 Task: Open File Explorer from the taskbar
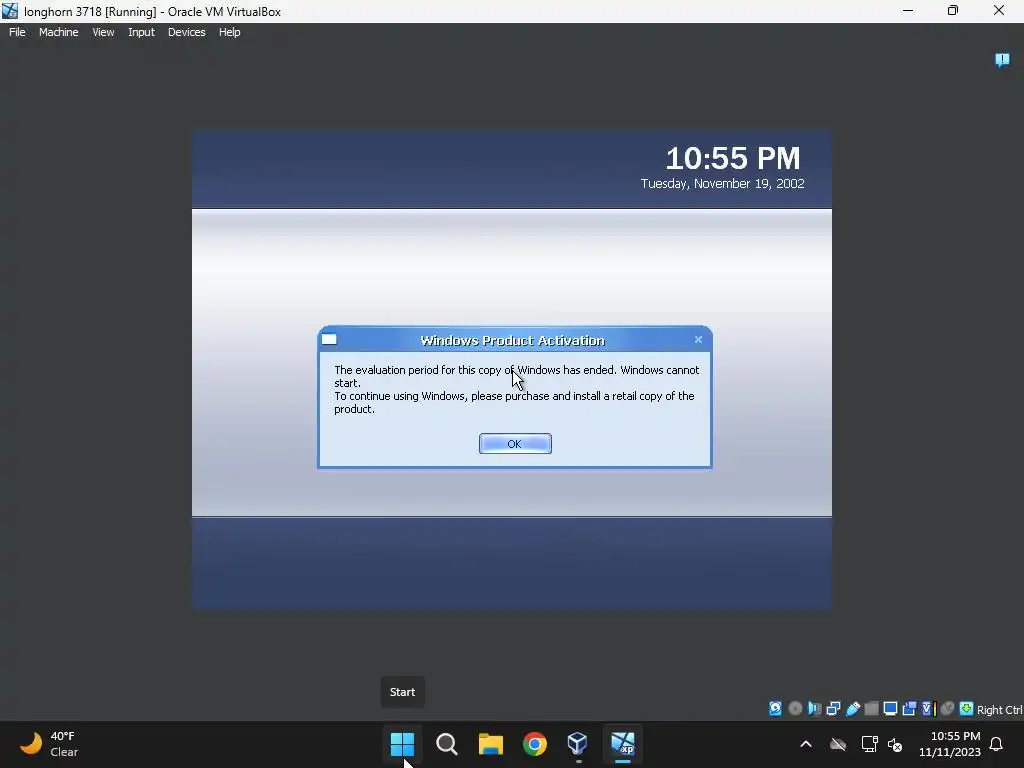click(490, 744)
